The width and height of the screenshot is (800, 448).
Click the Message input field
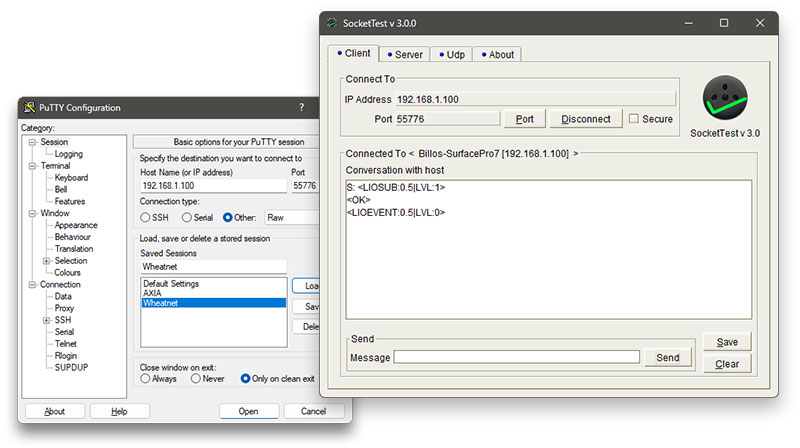click(x=516, y=357)
